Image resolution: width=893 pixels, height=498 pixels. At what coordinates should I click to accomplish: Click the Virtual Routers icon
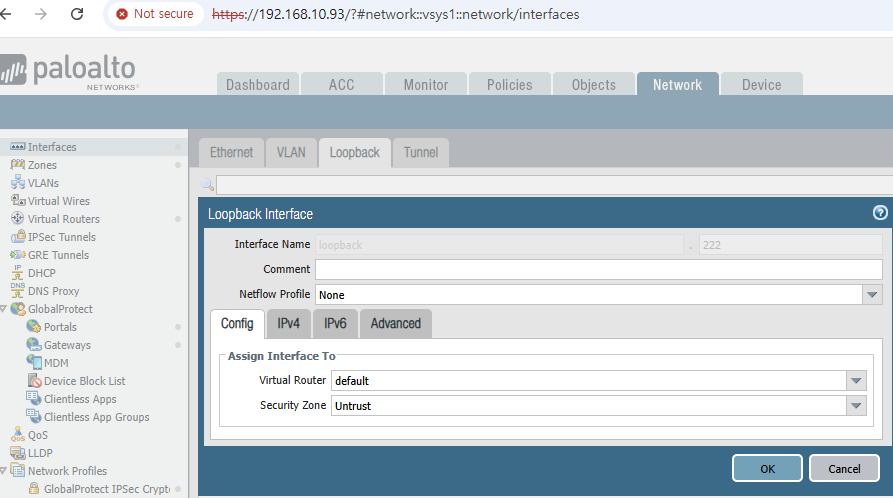tap(18, 219)
